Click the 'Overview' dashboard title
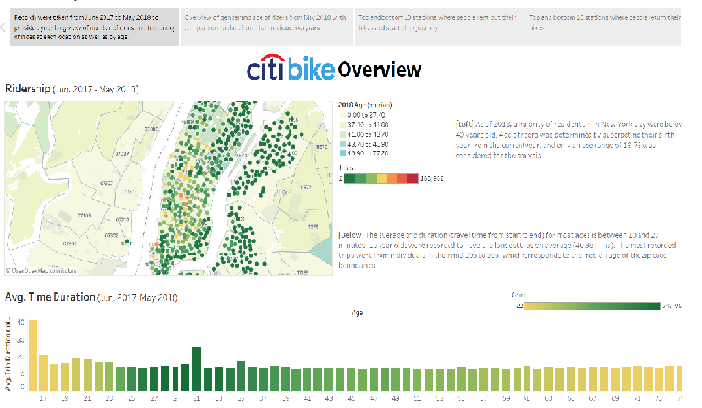 (x=379, y=69)
